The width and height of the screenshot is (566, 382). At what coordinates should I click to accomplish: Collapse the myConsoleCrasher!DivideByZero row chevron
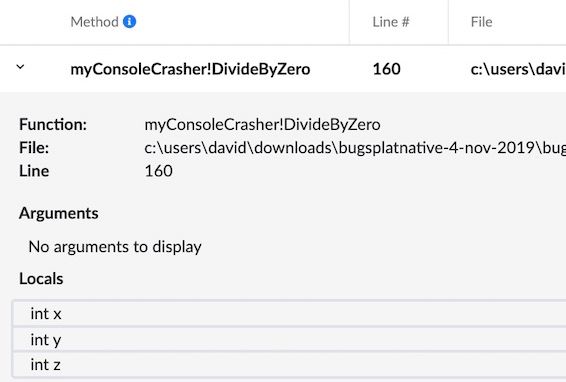(x=21, y=67)
